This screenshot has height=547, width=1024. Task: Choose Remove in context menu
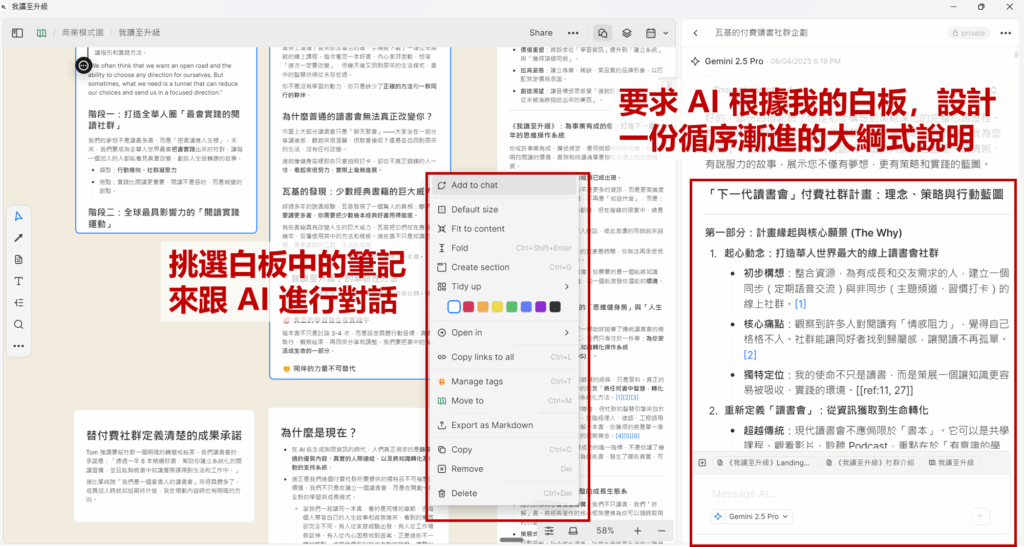coord(504,469)
